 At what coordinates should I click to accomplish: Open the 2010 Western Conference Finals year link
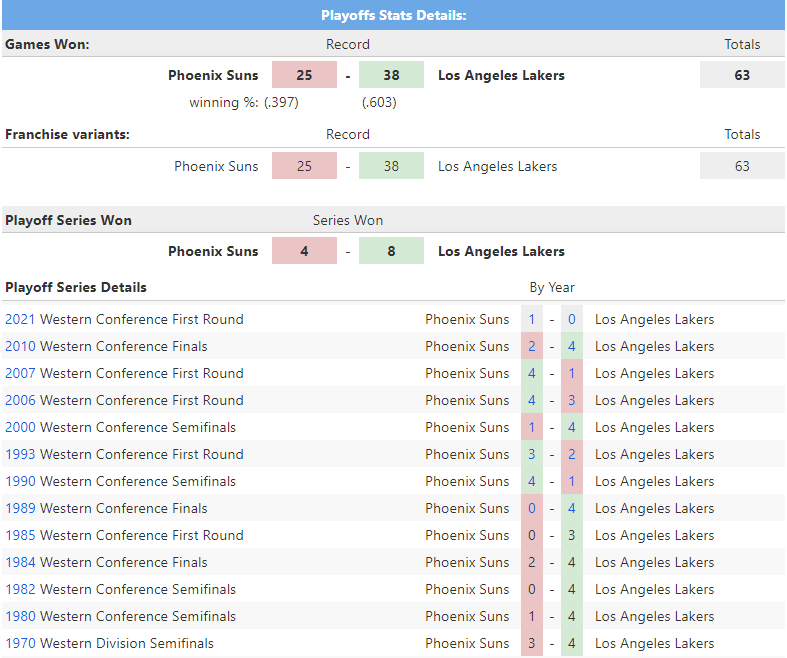pyautogui.click(x=20, y=347)
